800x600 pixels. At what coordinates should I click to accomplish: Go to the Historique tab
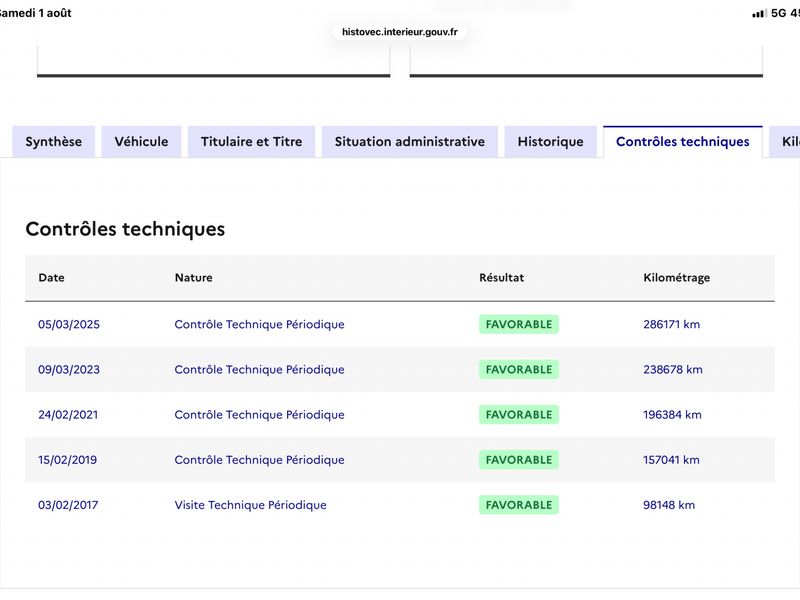[551, 141]
